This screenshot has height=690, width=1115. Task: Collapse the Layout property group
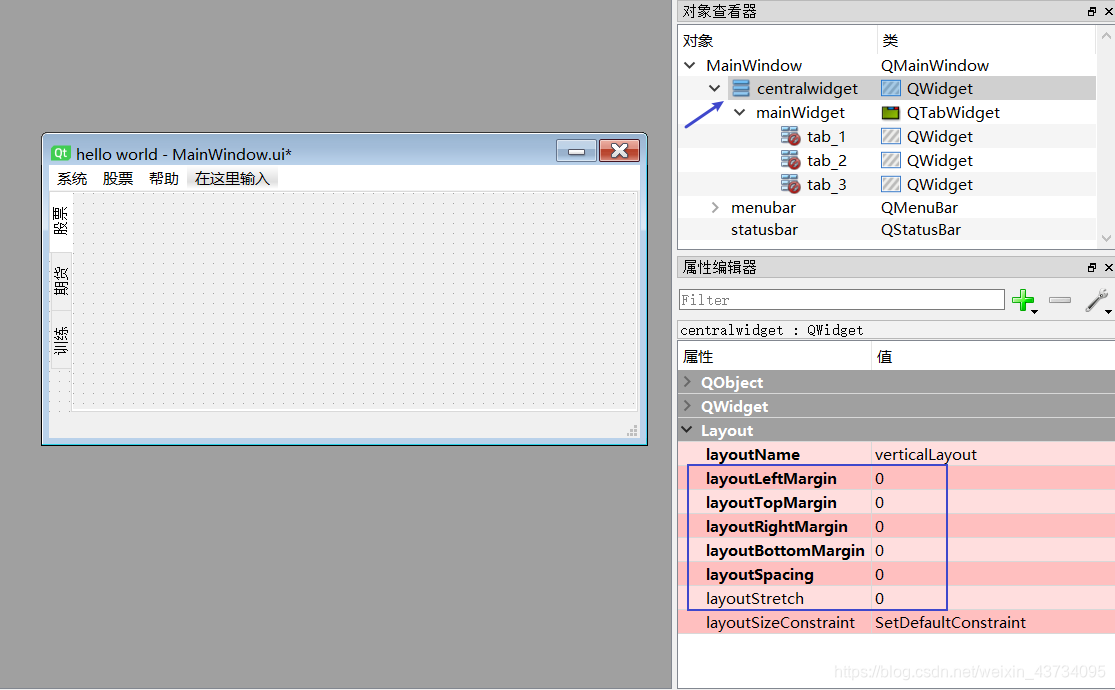pyautogui.click(x=687, y=430)
